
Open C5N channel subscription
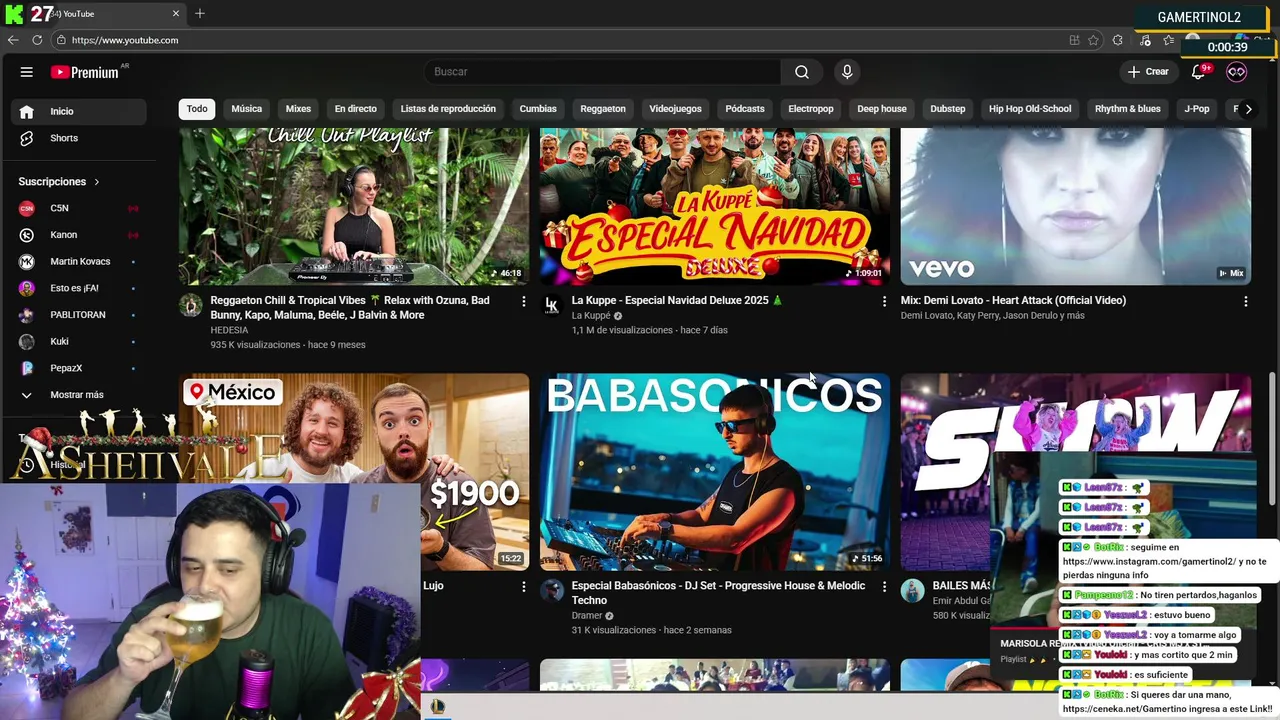pos(78,208)
